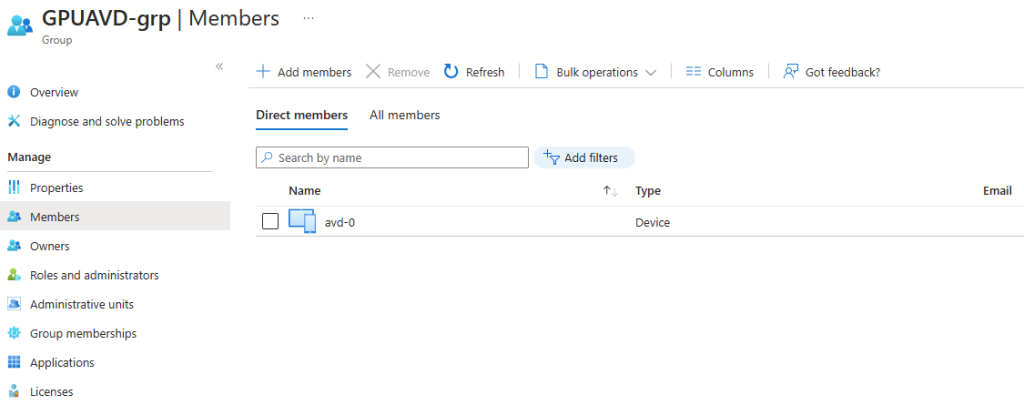The image size is (1024, 405).
Task: Click the search magnifier icon
Action: [x=267, y=157]
